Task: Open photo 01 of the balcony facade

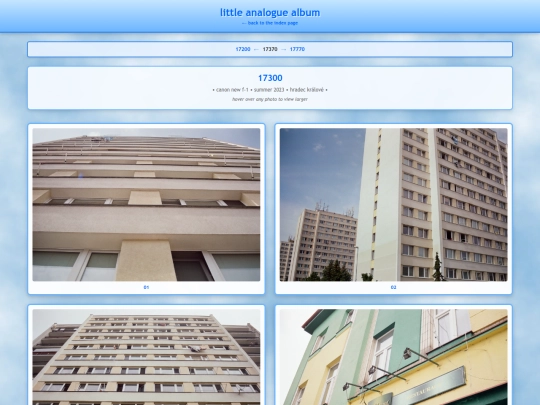Action: tap(146, 205)
